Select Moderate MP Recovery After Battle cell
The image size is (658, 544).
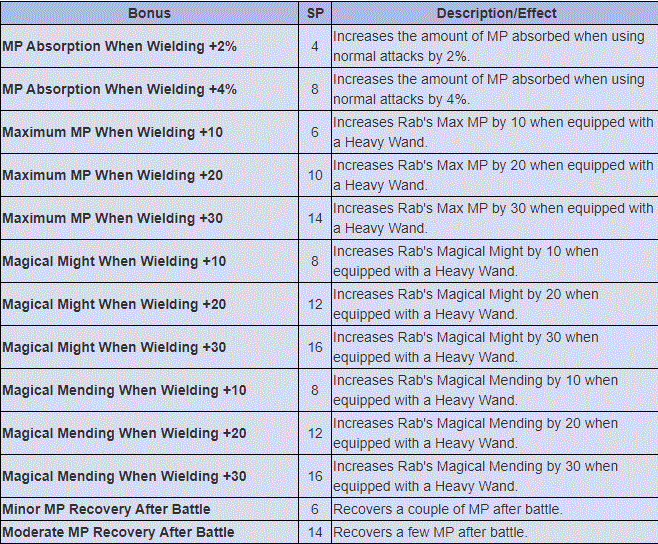pos(118,531)
